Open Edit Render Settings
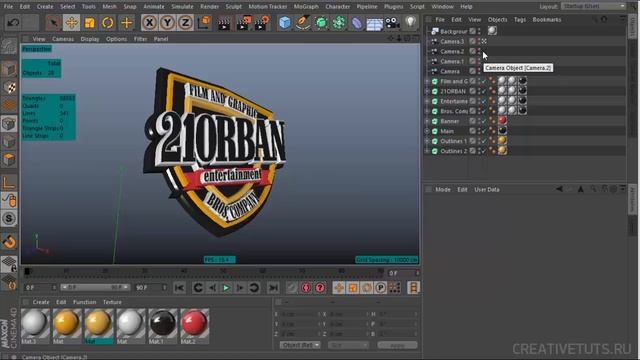This screenshot has width=640, height=360. click(x=262, y=23)
